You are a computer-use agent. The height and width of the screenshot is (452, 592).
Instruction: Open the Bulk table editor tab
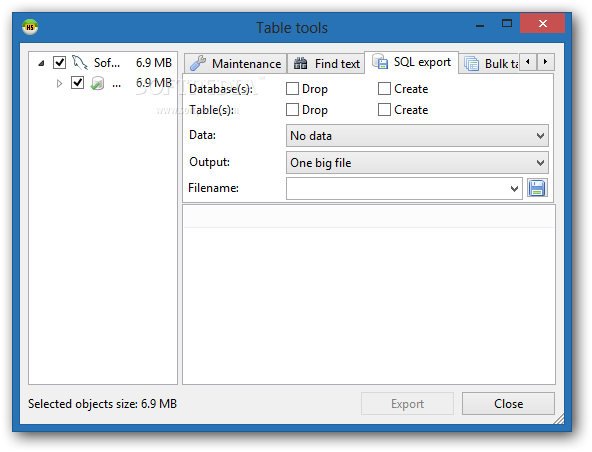tap(490, 63)
